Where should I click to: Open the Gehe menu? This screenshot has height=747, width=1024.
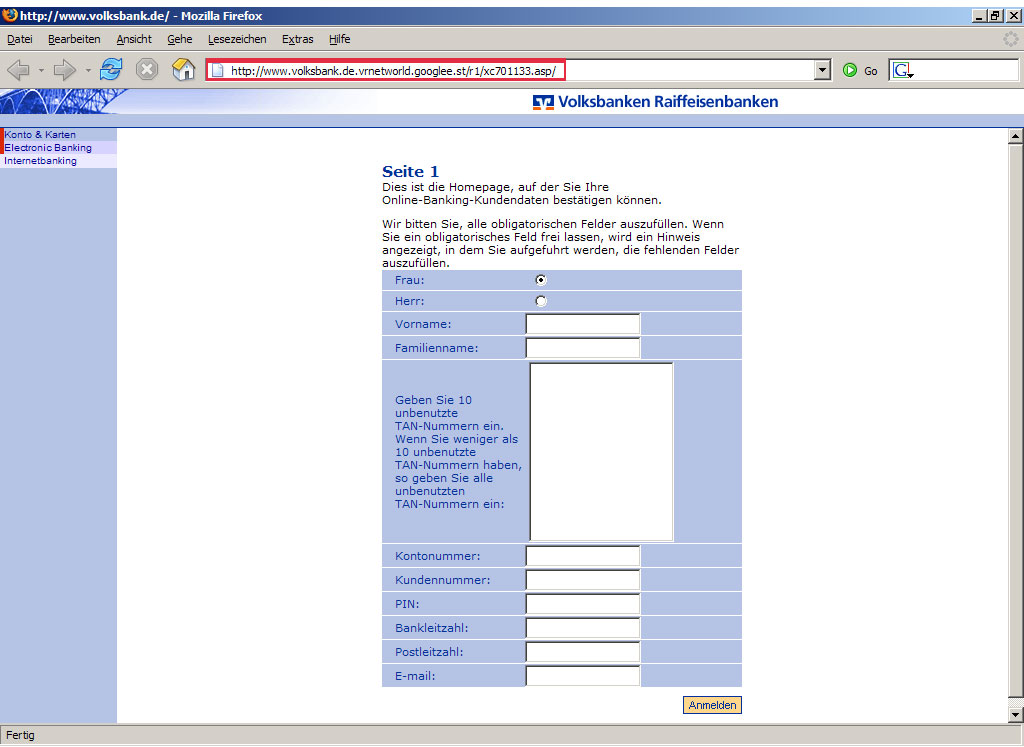(180, 39)
